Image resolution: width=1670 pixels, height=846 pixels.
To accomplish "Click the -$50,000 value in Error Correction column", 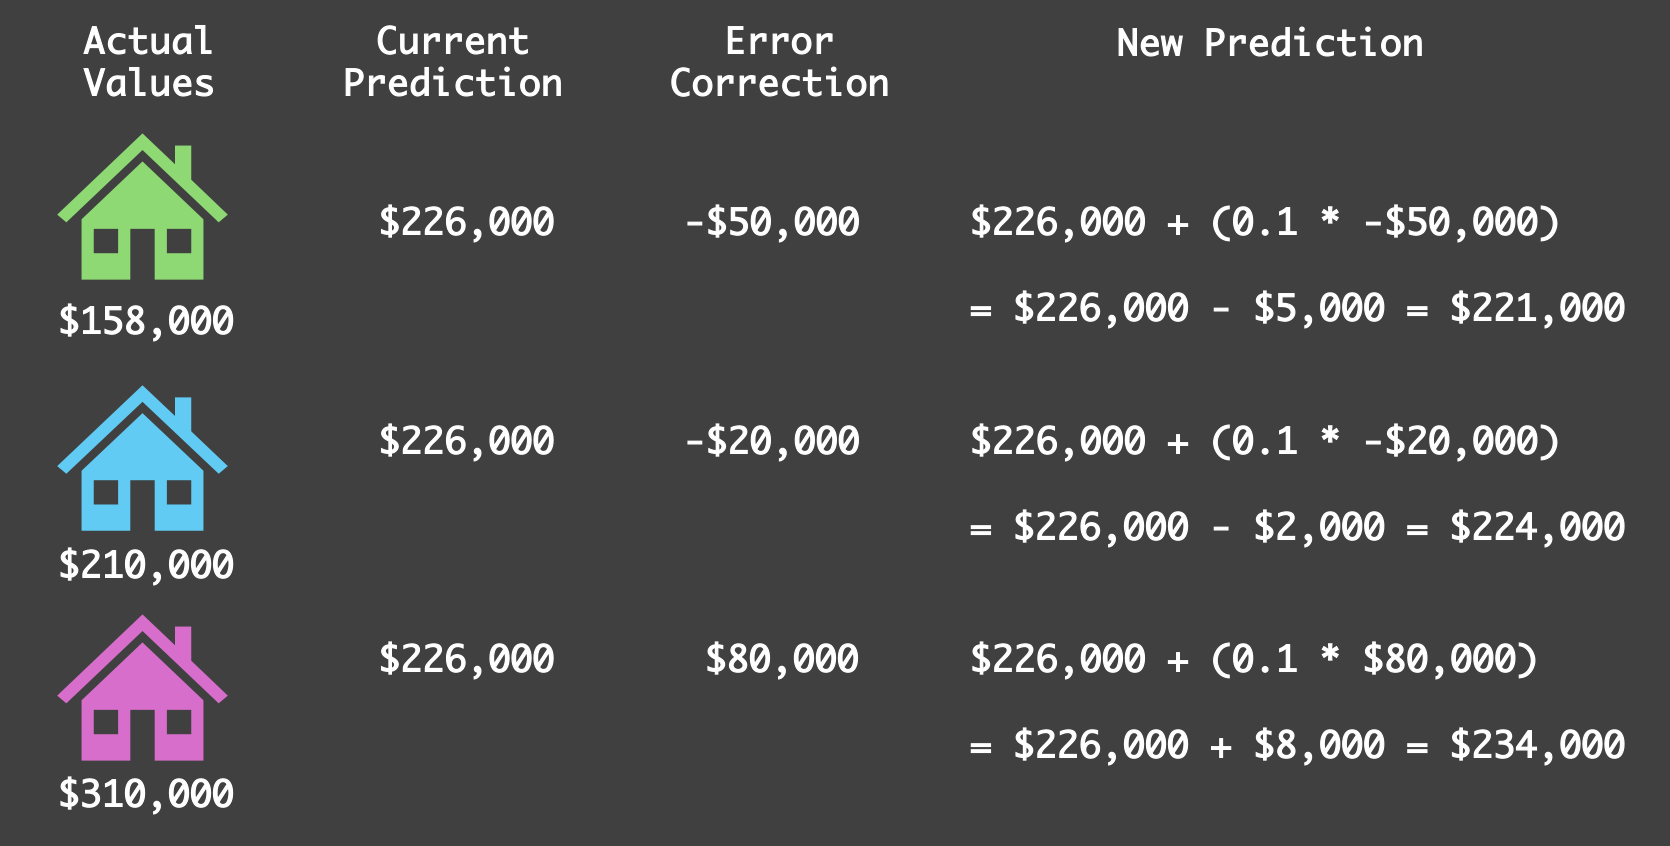I will click(772, 222).
